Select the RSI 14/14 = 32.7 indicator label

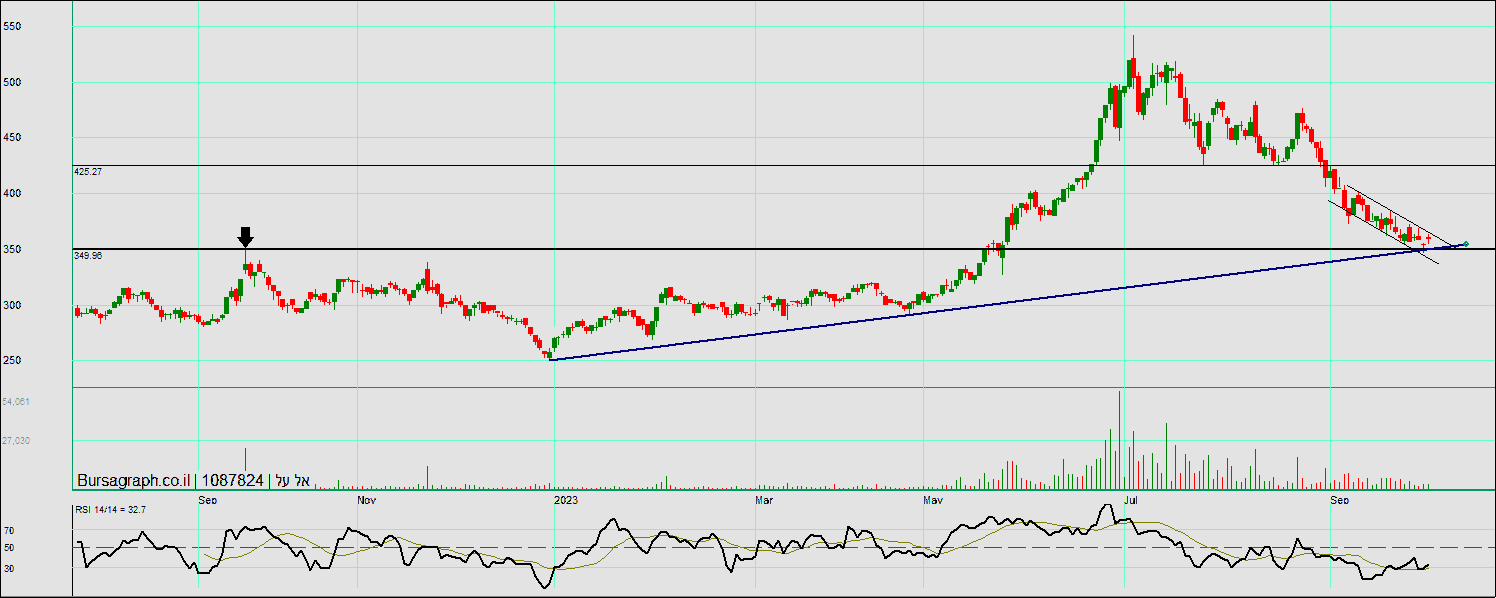110,510
